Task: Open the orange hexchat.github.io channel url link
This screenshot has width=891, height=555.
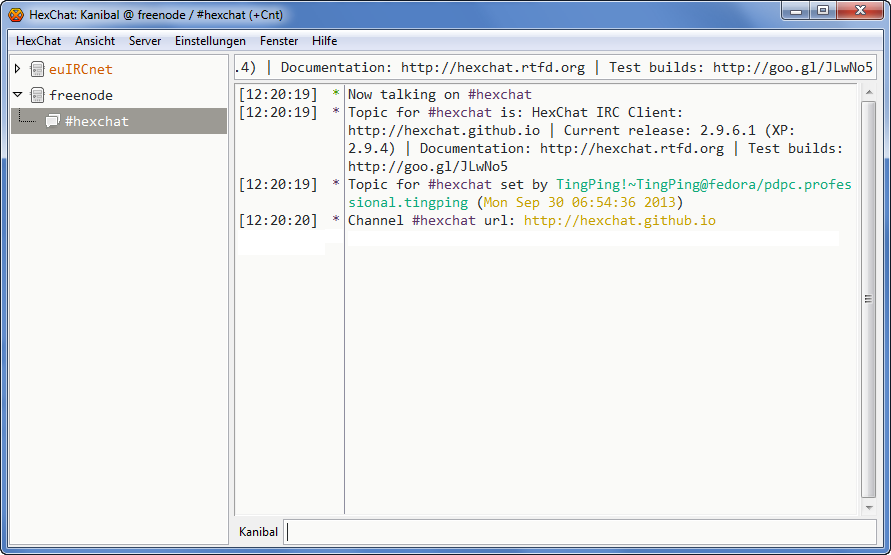Action: [x=619, y=220]
